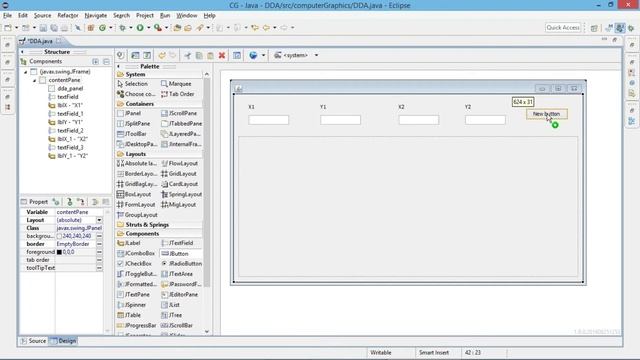Click the Variable contentPane value field
This screenshot has height=360, width=640.
pyautogui.click(x=79, y=212)
